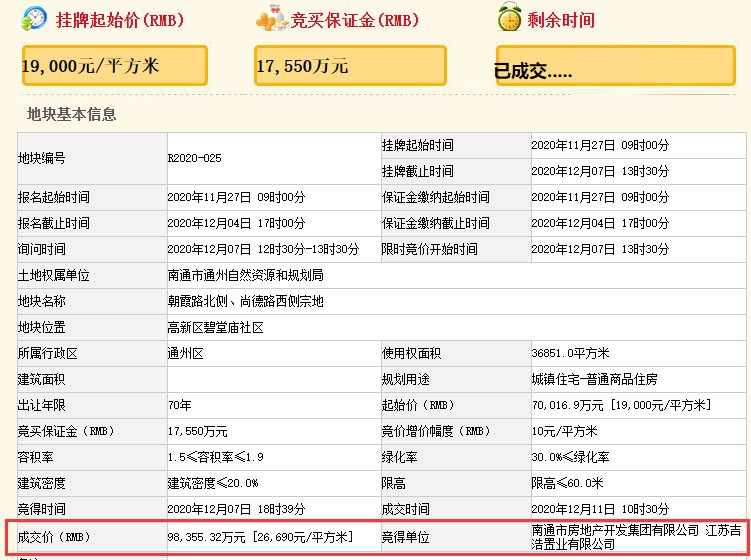The width and height of the screenshot is (751, 560).
Task: Click the 成交价（RMB） label
Action: click(54, 537)
